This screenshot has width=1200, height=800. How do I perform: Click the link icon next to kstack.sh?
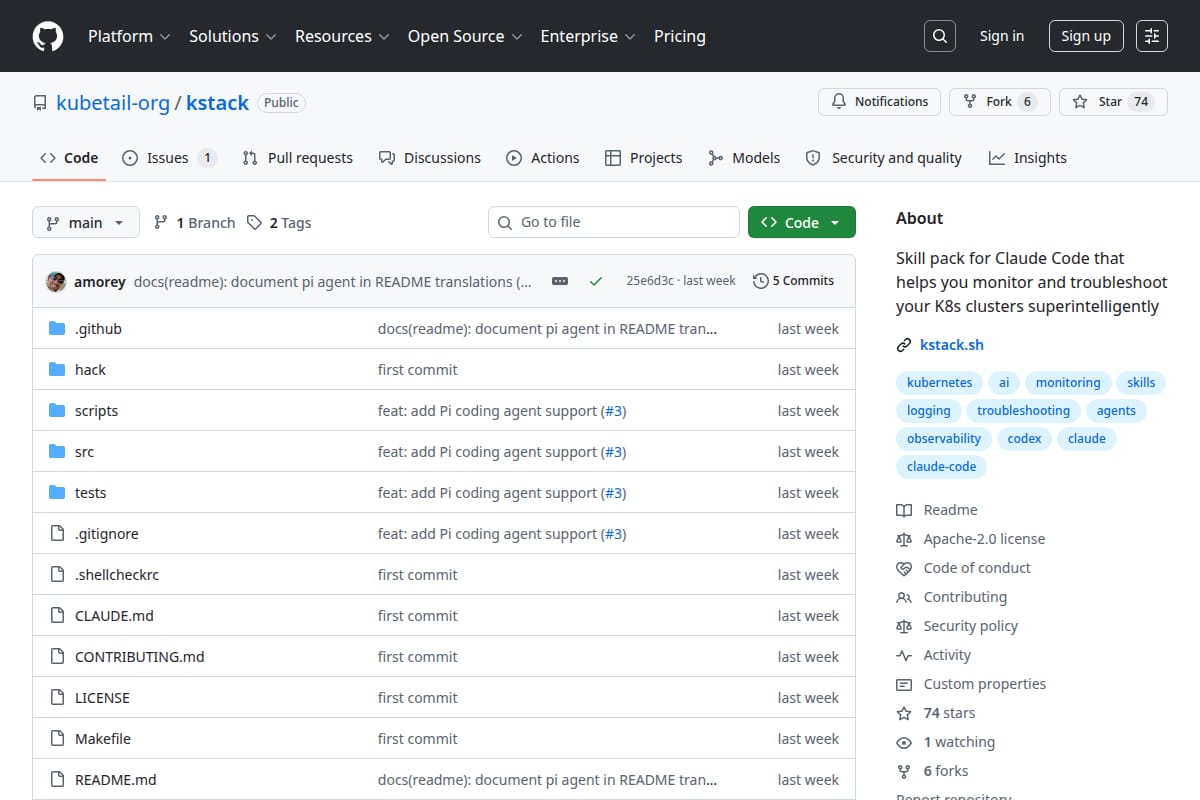tap(904, 345)
